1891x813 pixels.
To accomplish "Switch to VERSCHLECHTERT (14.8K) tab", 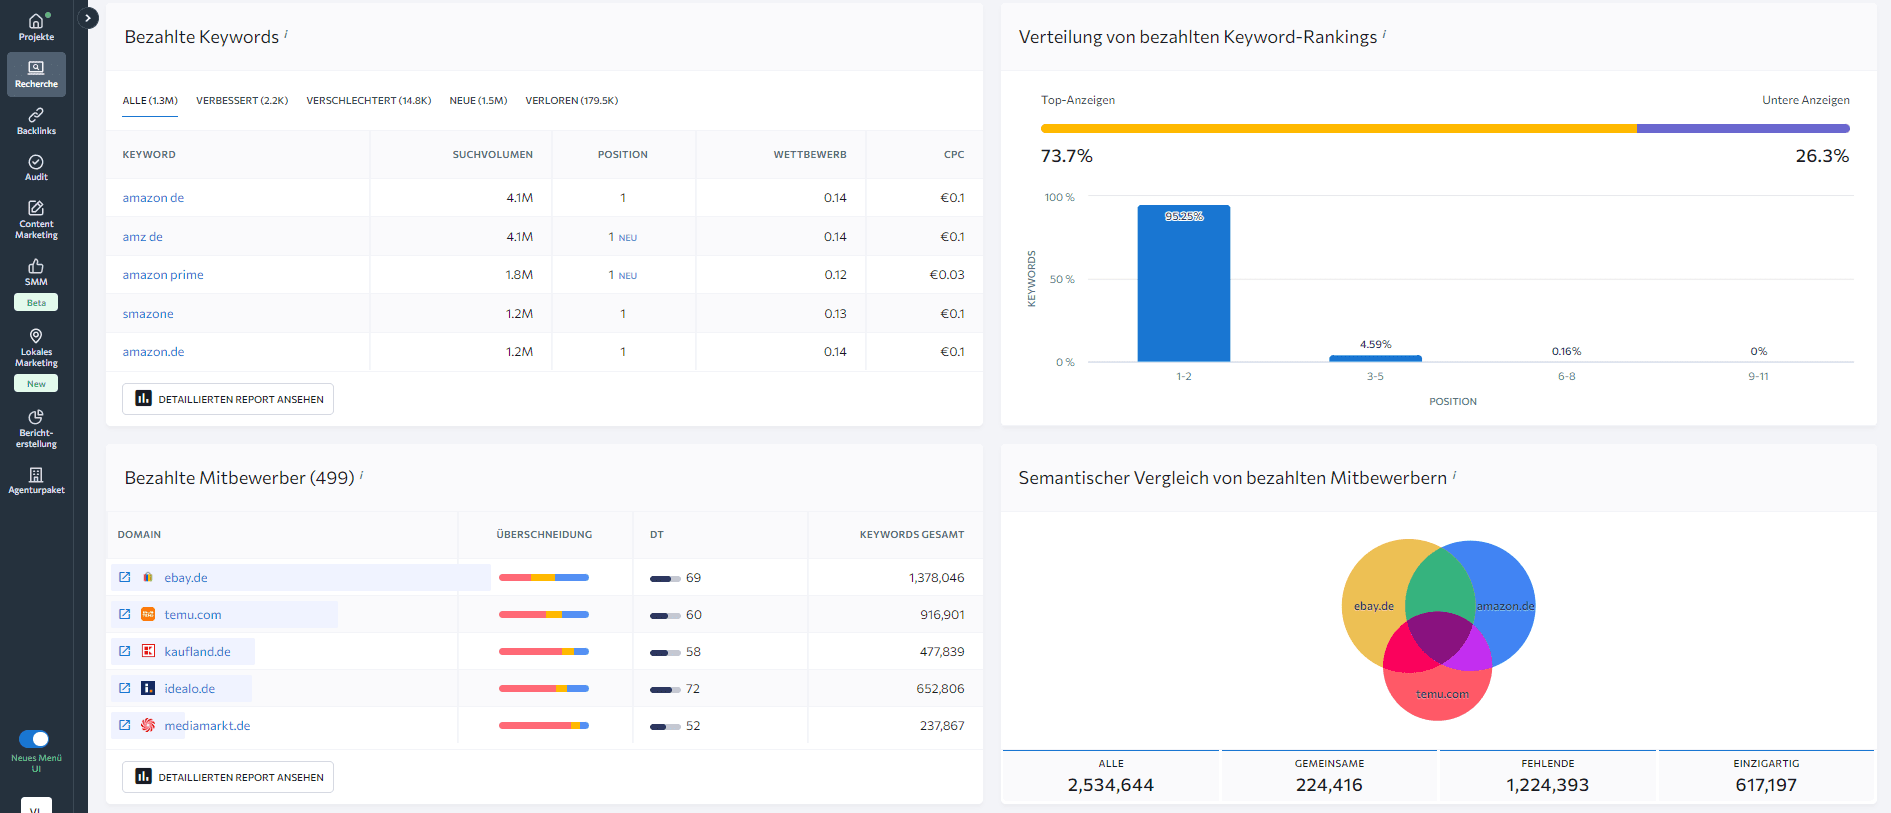I will (x=369, y=100).
